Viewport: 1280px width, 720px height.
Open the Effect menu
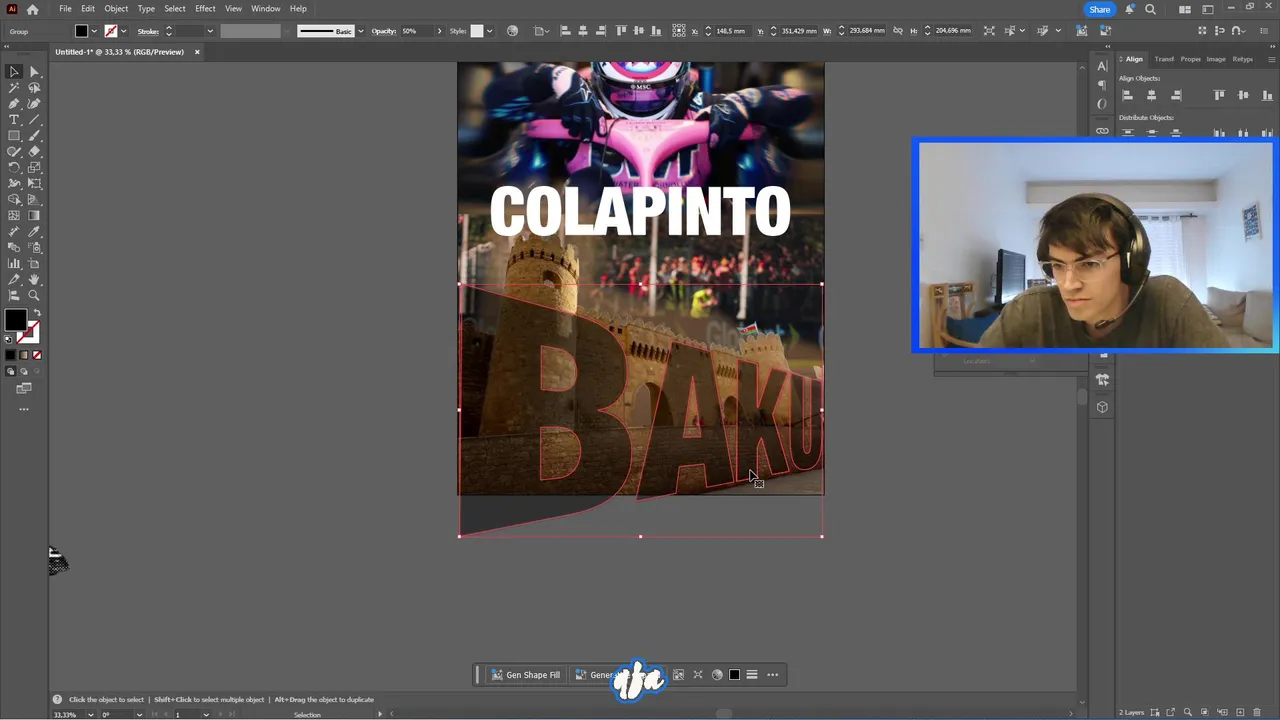pos(205,9)
